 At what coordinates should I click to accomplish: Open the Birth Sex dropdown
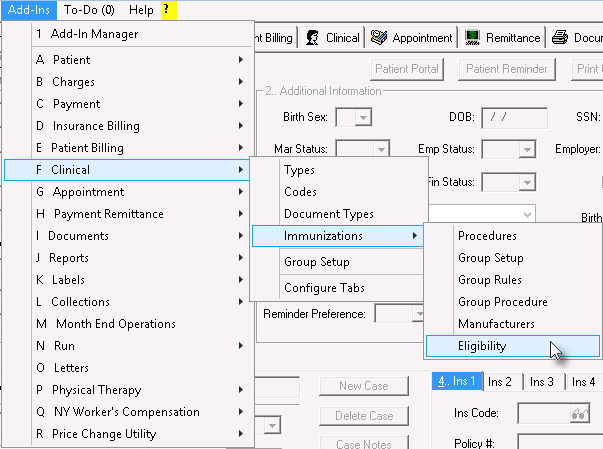(362, 117)
